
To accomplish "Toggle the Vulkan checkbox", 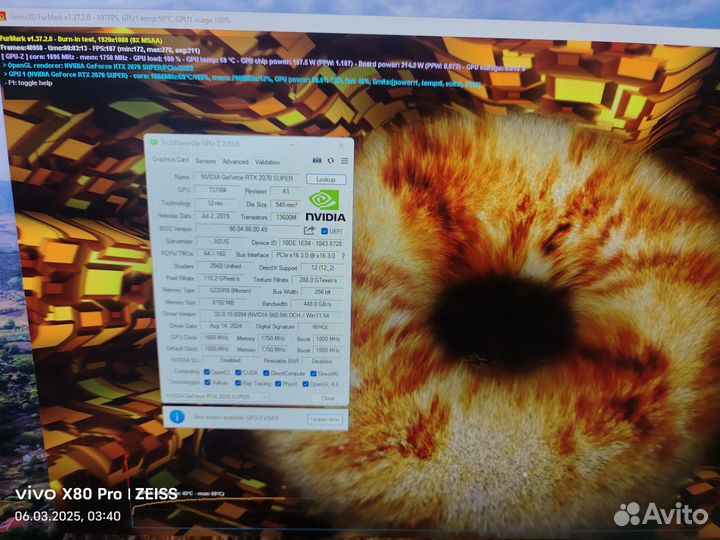I will (208, 382).
